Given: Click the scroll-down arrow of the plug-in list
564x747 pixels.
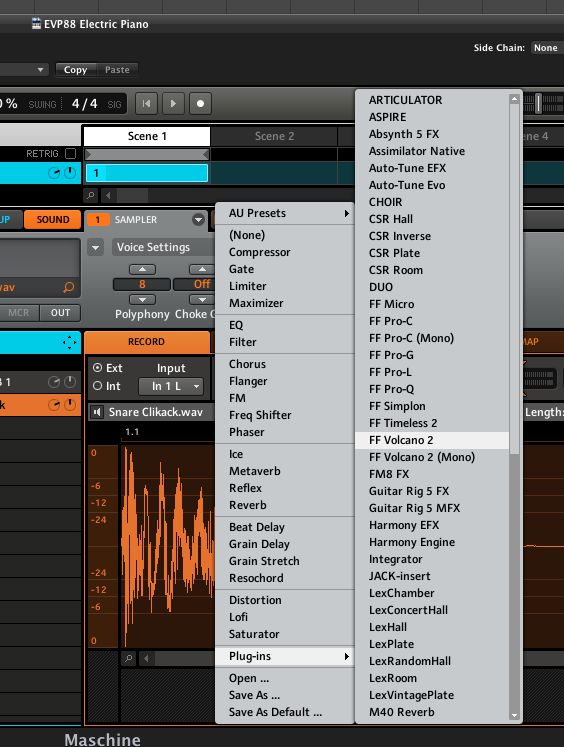Looking at the screenshot, I should click(x=514, y=715).
